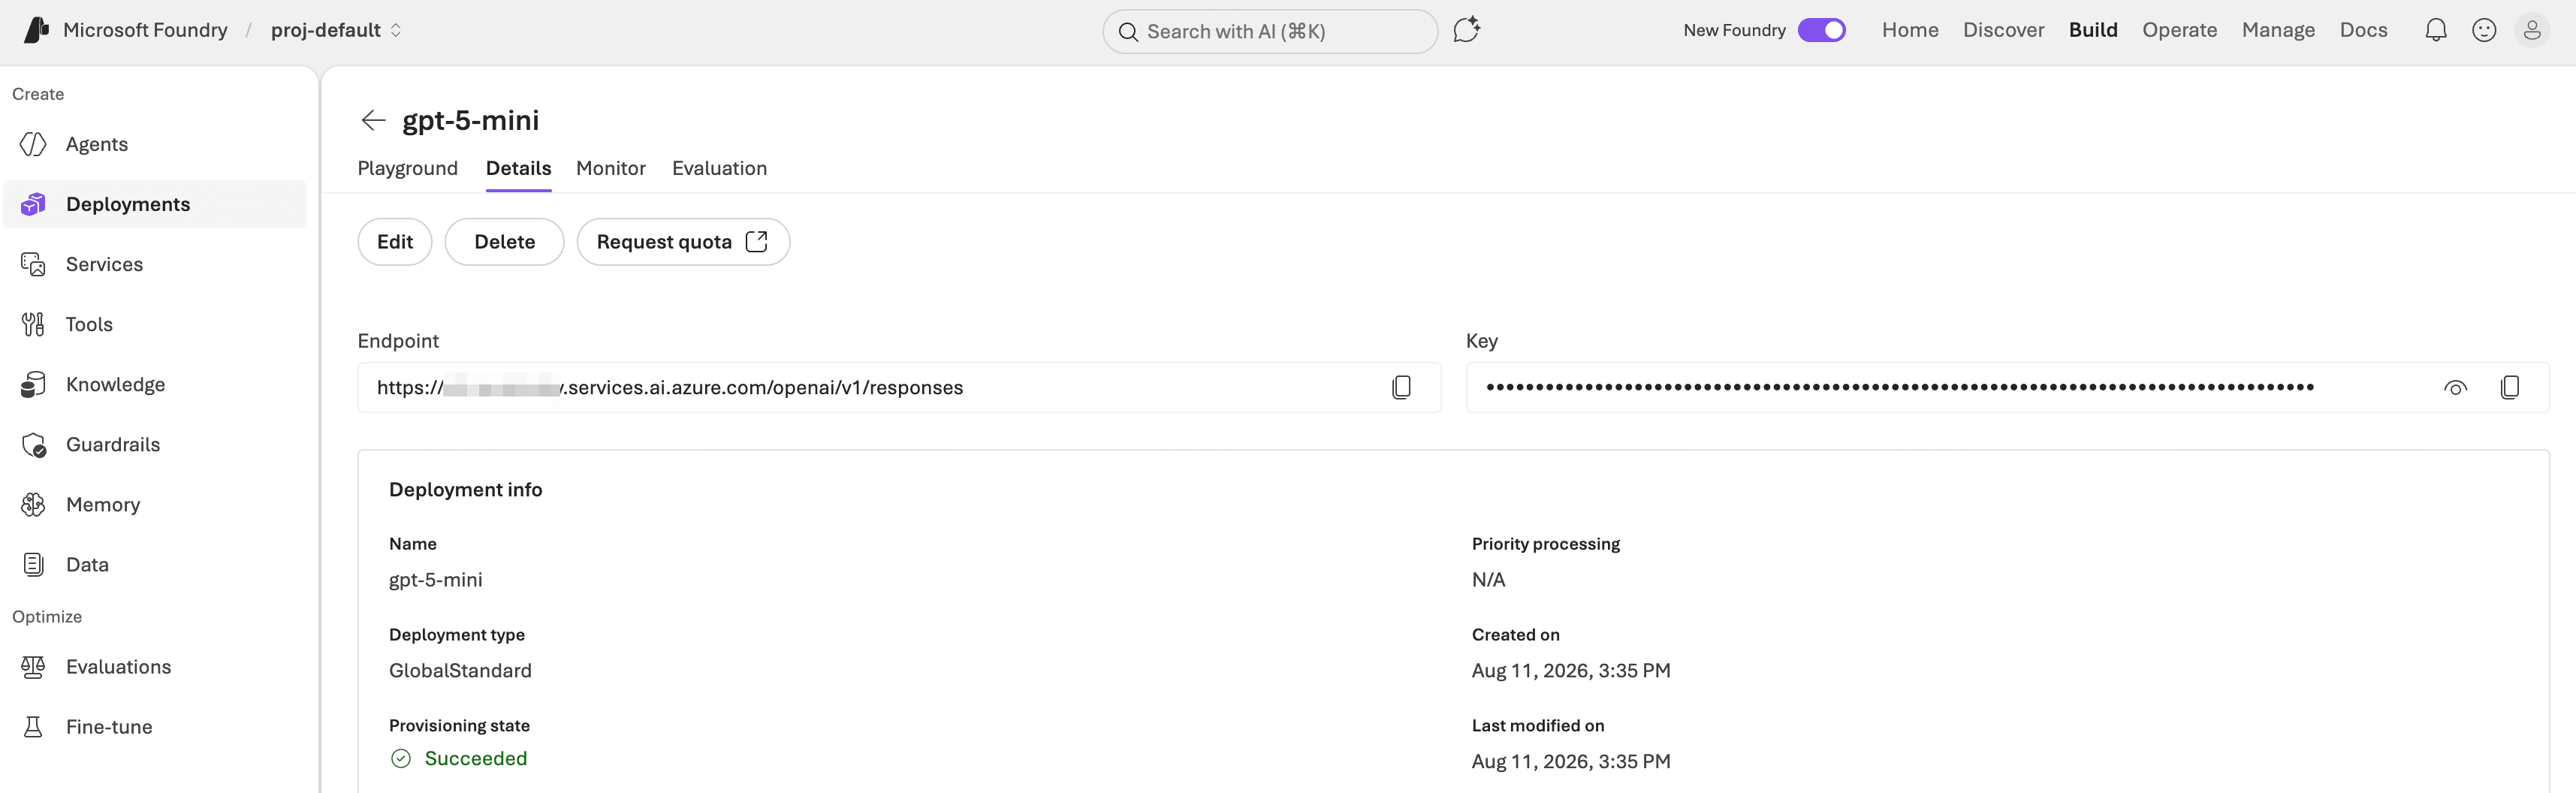Click the search magnifier icon
The image size is (2576, 793).
point(1128,32)
